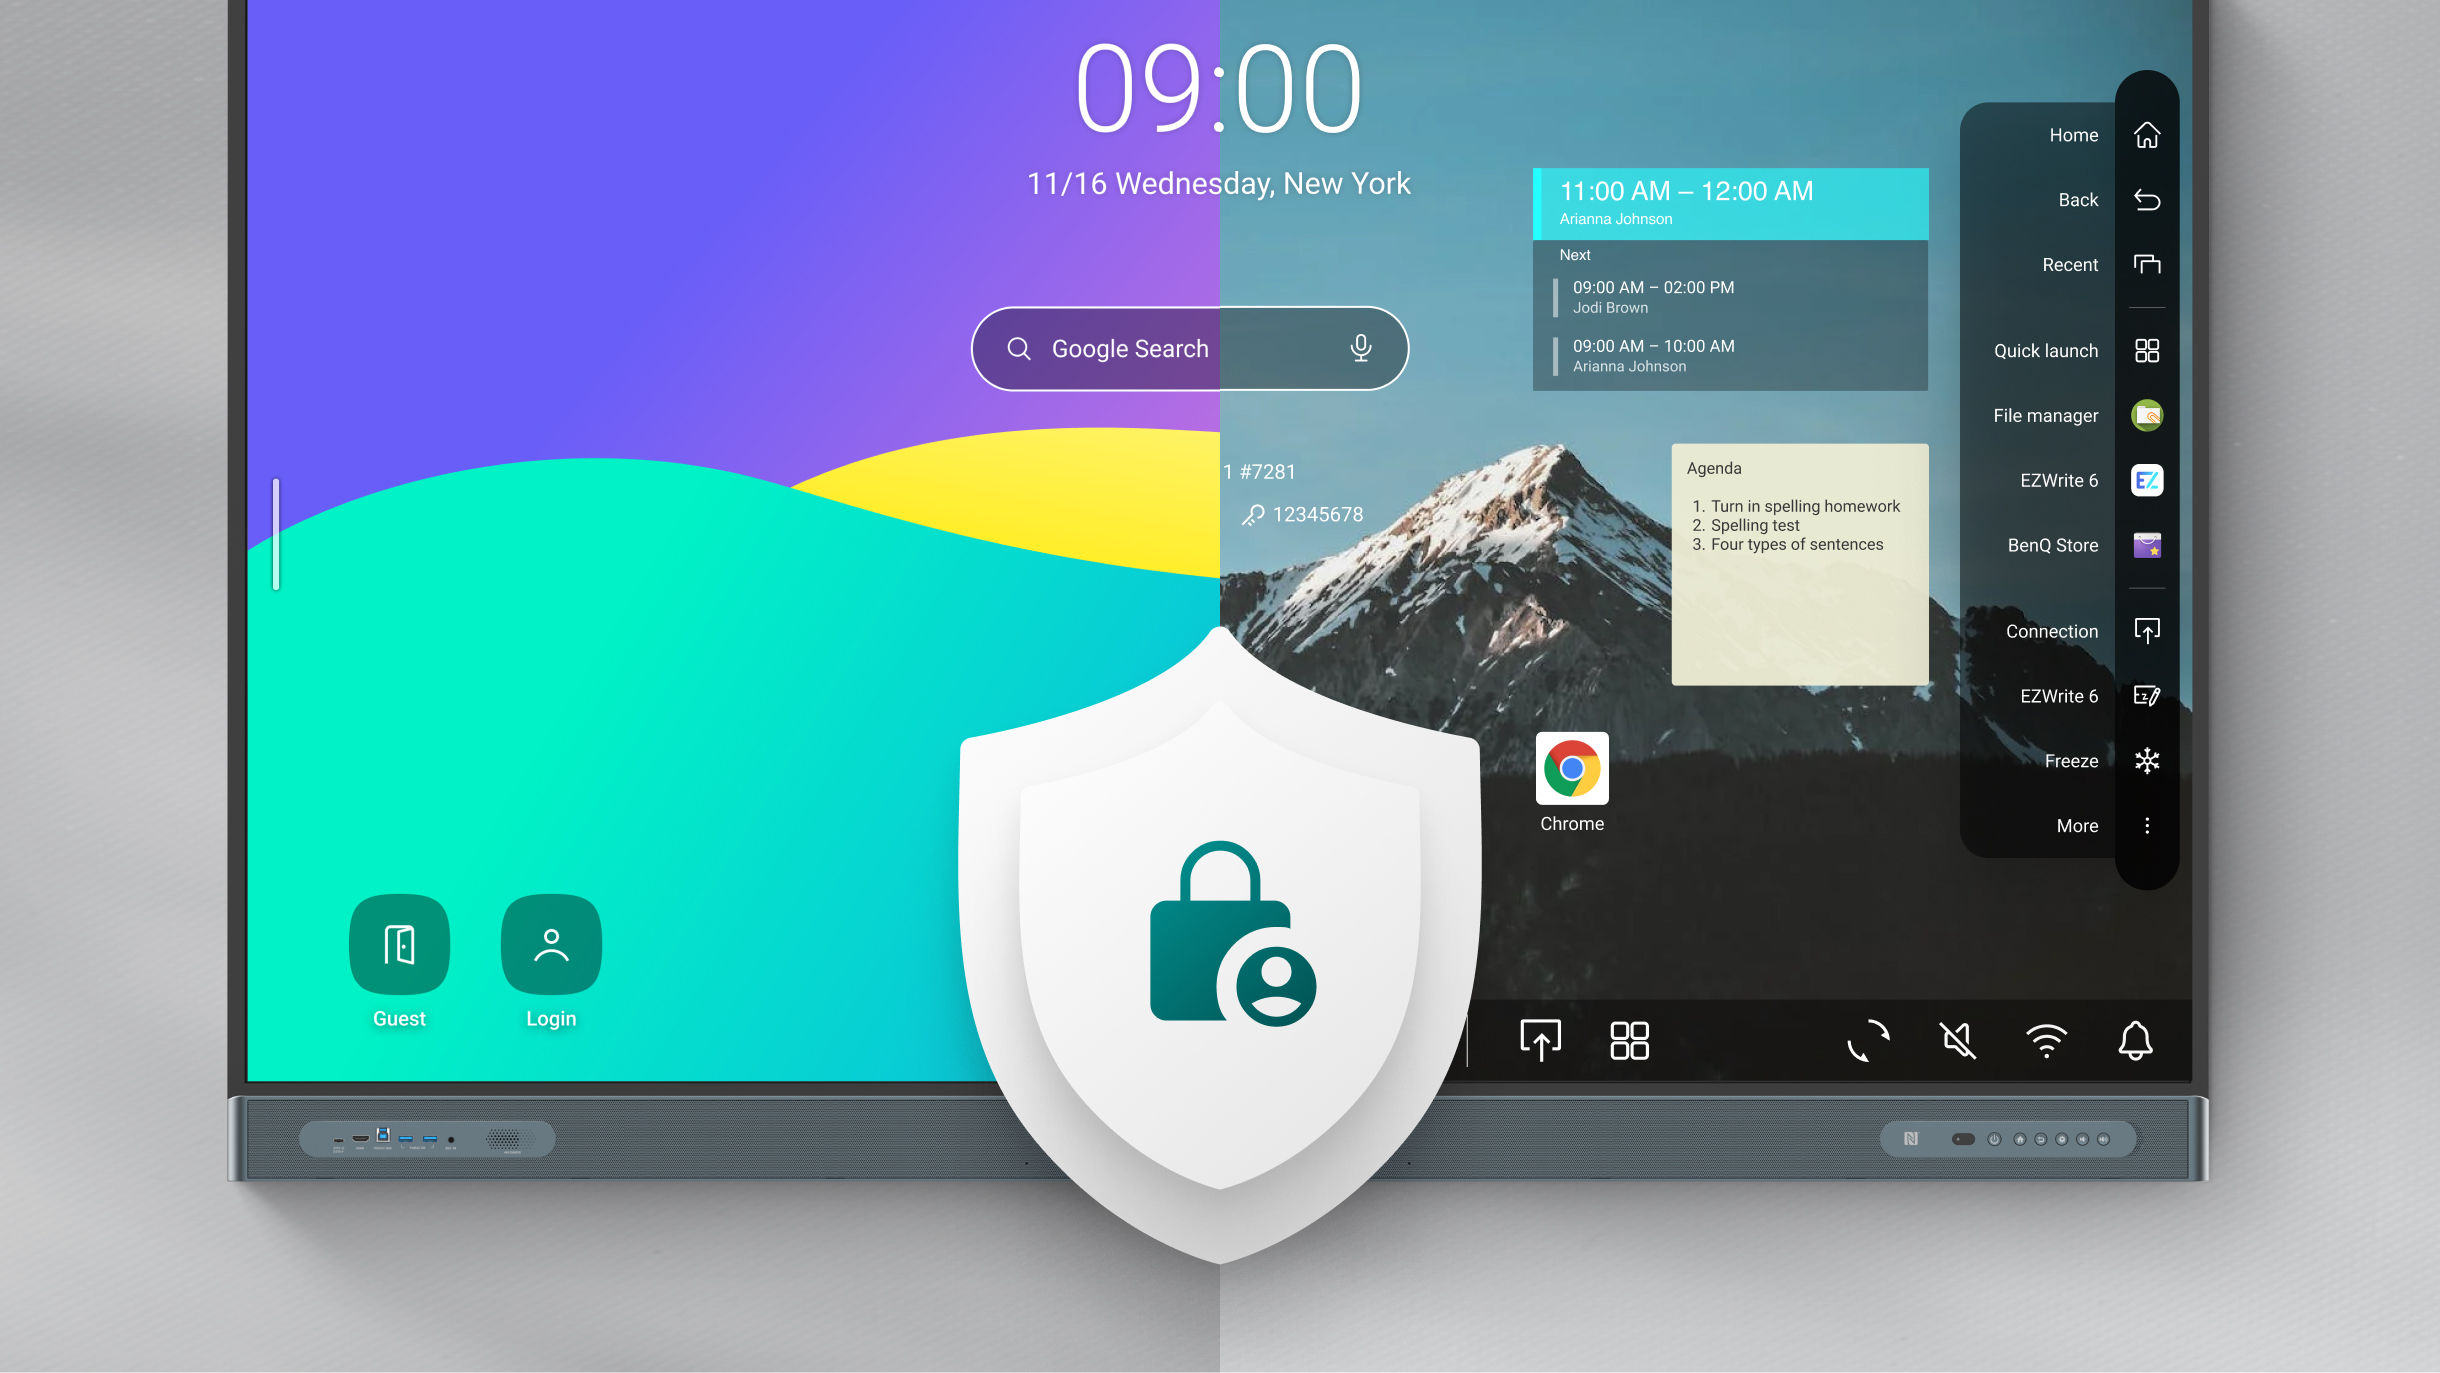
Task: Open BenQ Store
Action: 2145,545
